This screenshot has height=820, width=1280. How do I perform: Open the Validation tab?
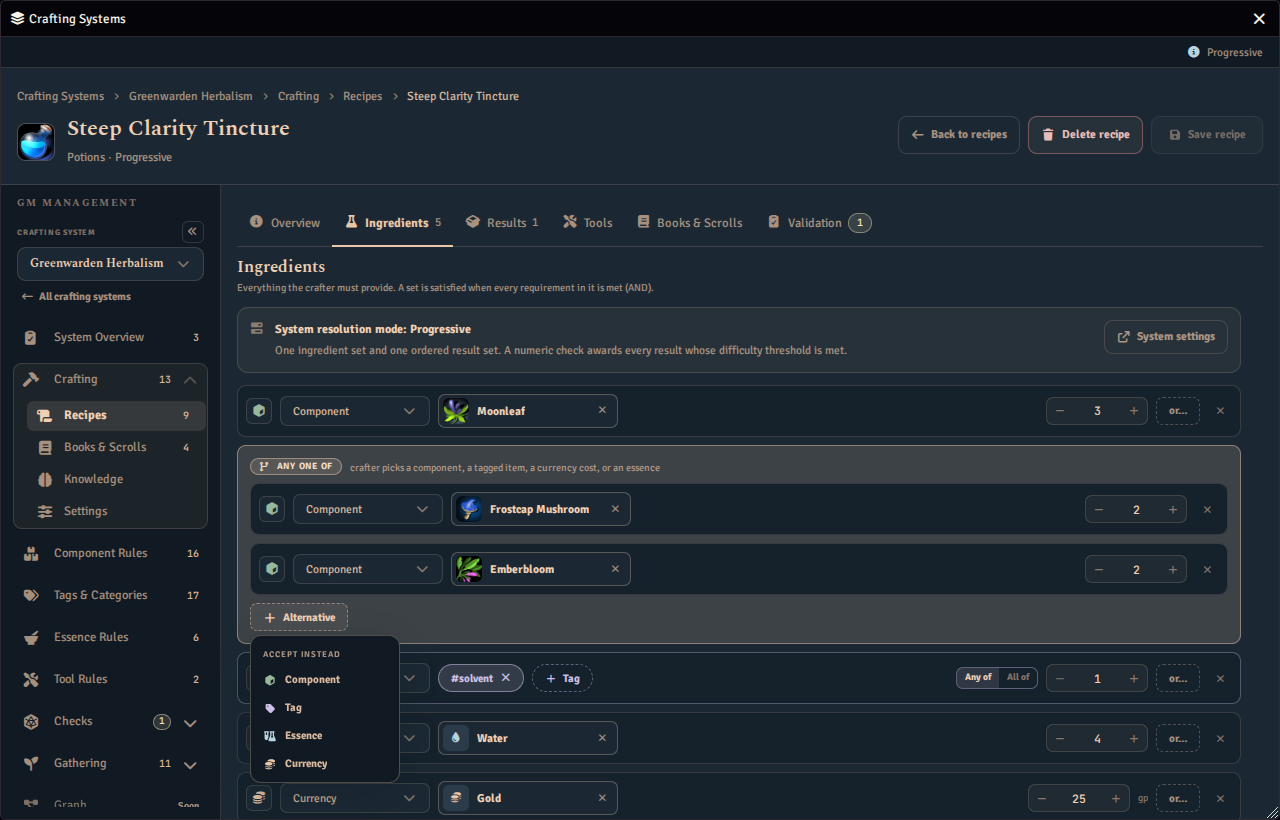819,223
